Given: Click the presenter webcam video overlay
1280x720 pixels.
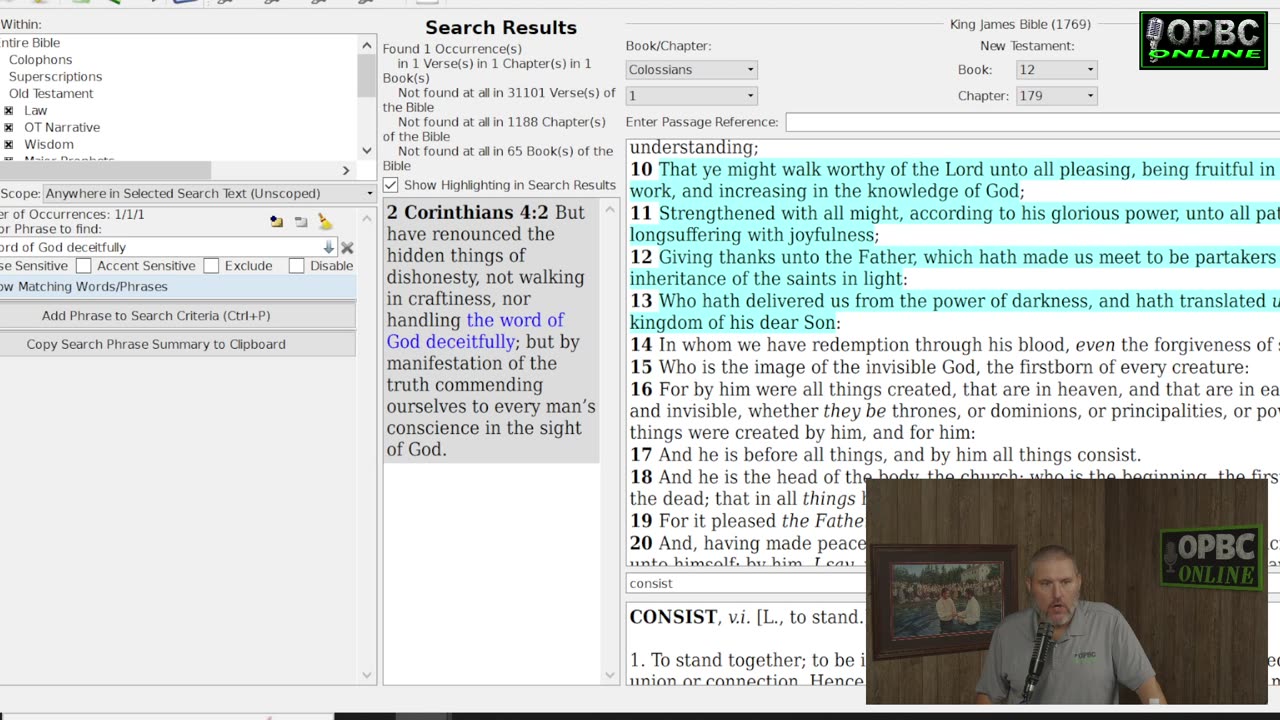Looking at the screenshot, I should coord(1066,592).
